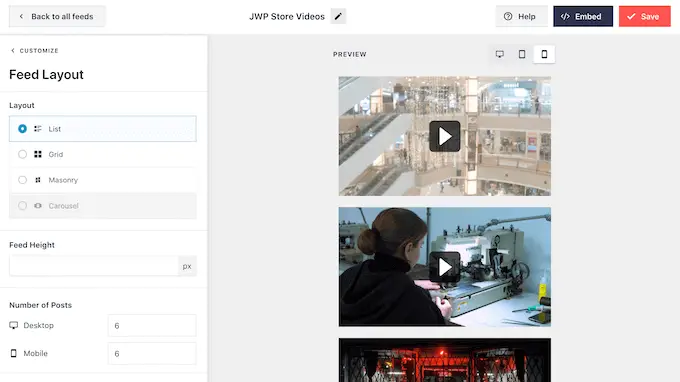The height and width of the screenshot is (382, 680).
Task: Play the sewing machine video
Action: point(445,267)
